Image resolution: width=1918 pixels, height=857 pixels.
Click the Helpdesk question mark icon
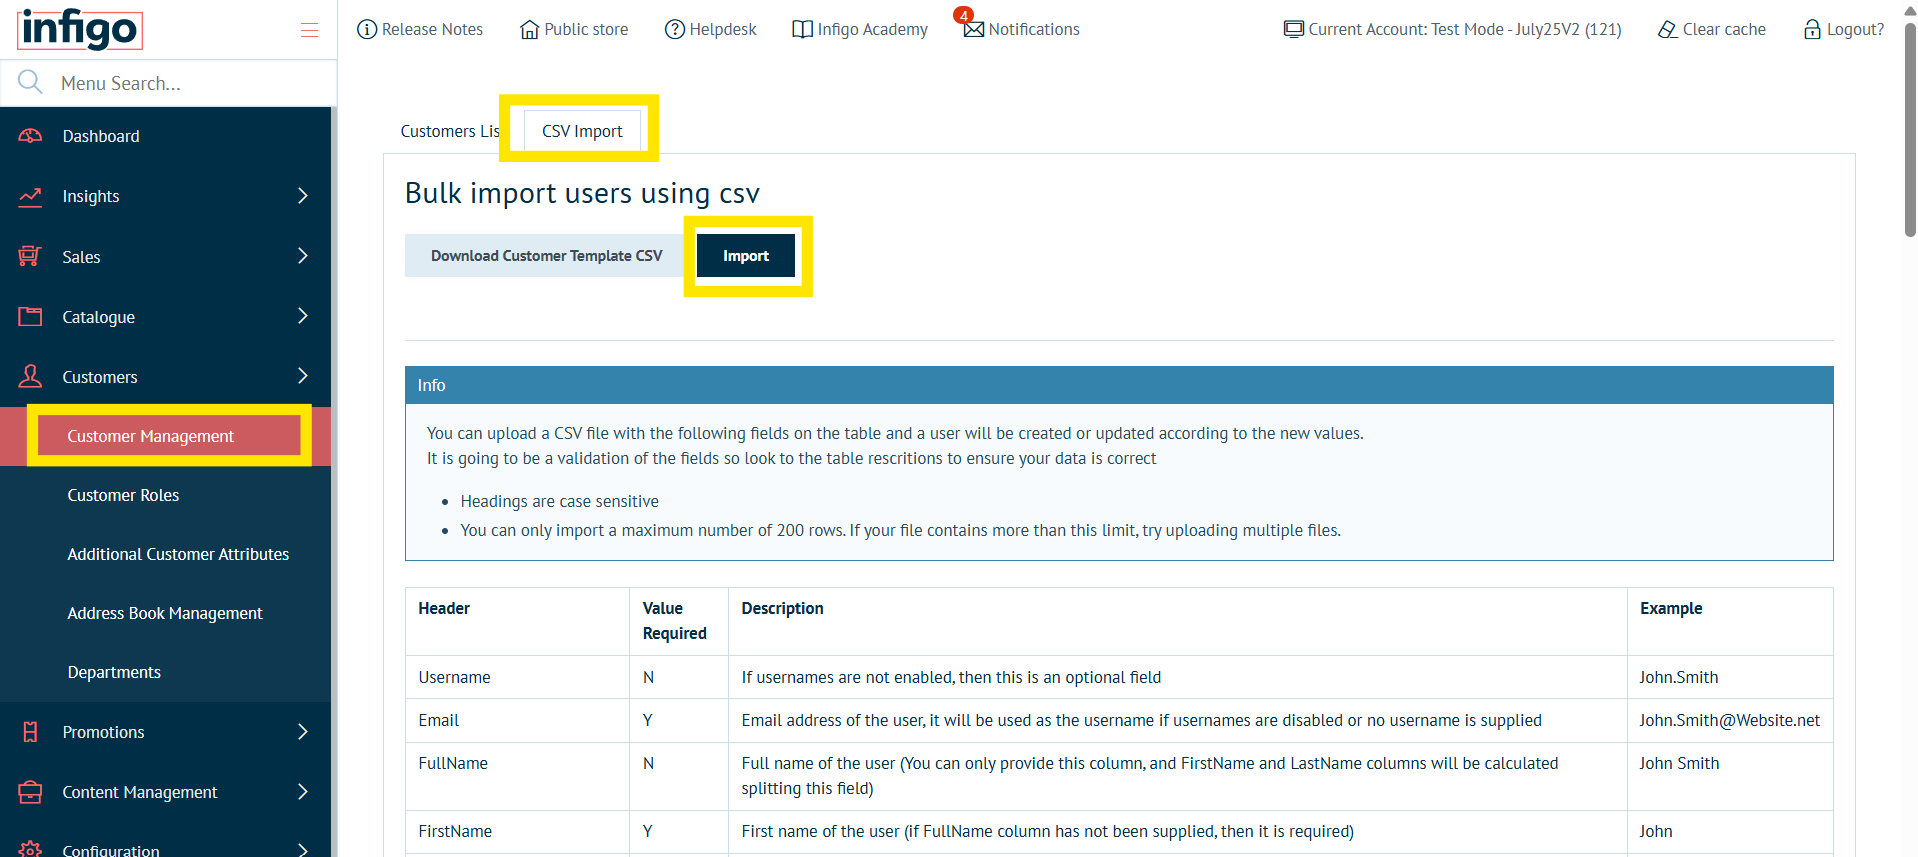click(x=675, y=29)
